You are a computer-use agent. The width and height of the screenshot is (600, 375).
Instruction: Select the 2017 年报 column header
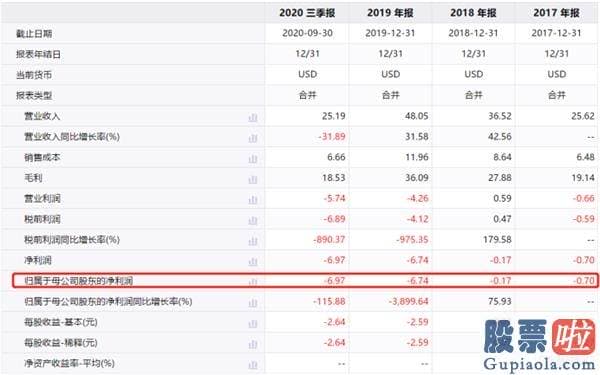click(x=556, y=13)
